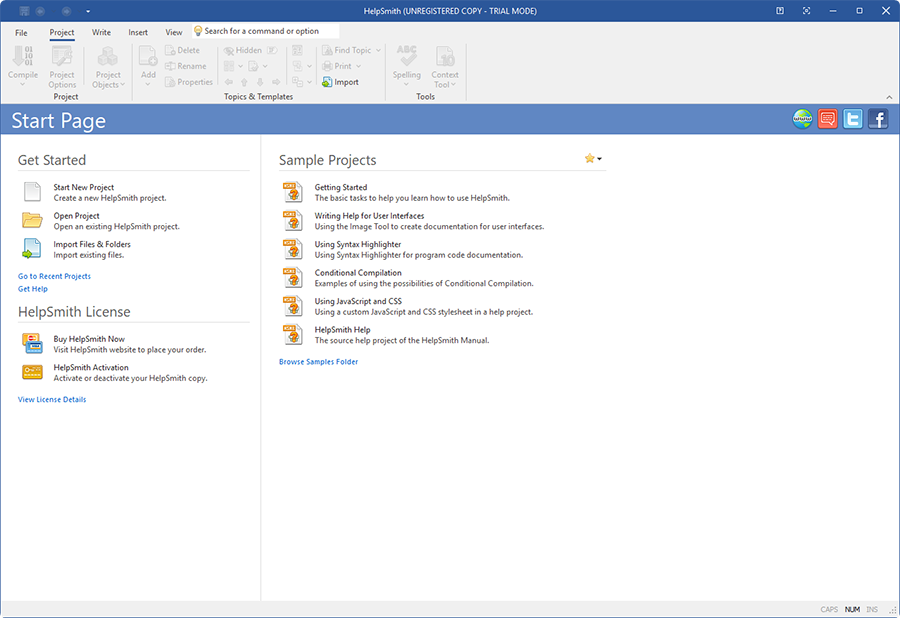Click the Get Help link
This screenshot has height=618, width=900.
(x=33, y=289)
